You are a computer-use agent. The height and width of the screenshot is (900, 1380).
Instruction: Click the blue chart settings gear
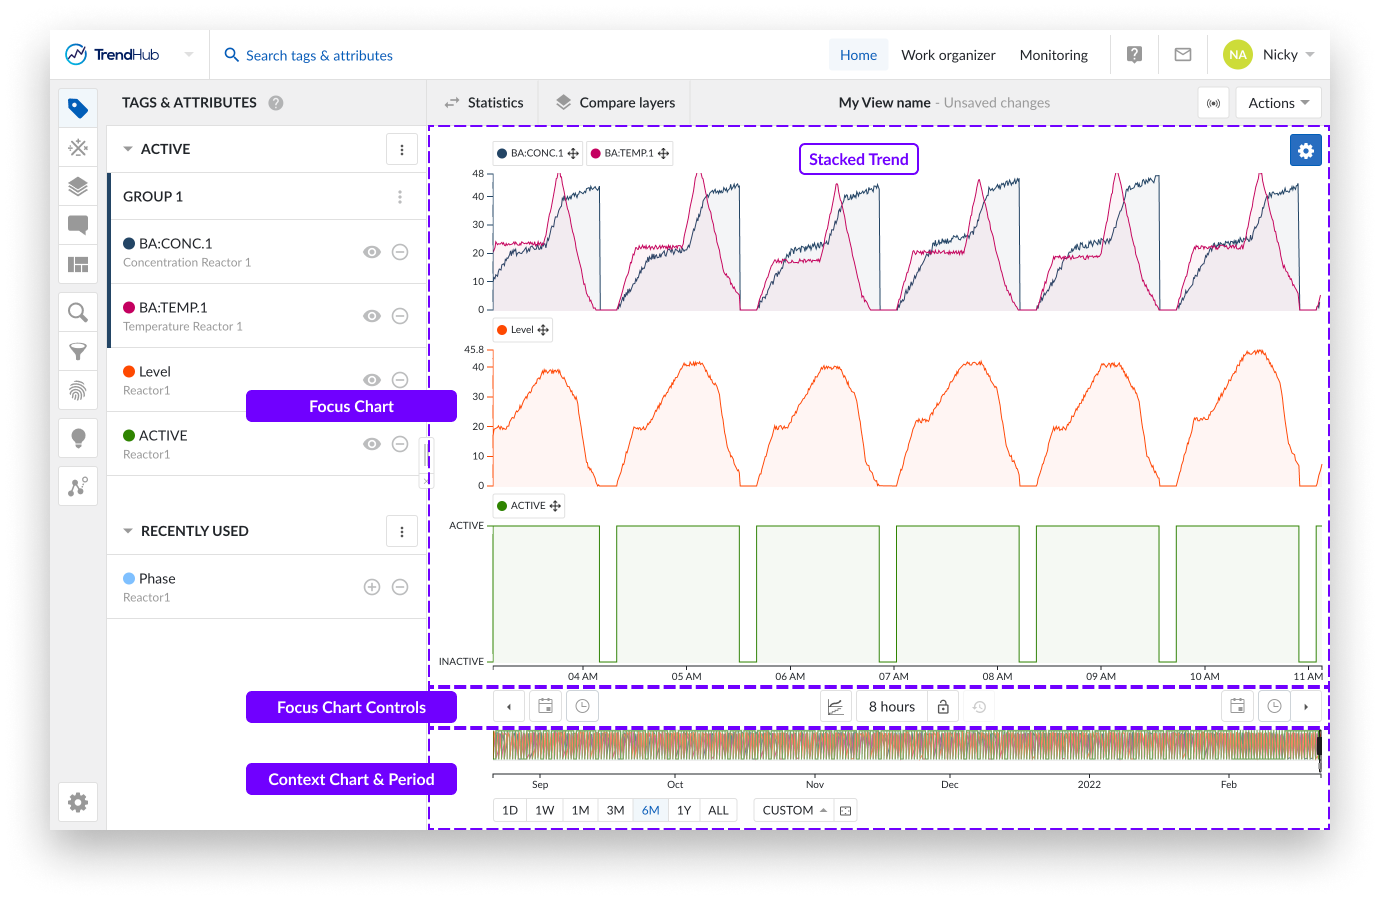[x=1305, y=151]
